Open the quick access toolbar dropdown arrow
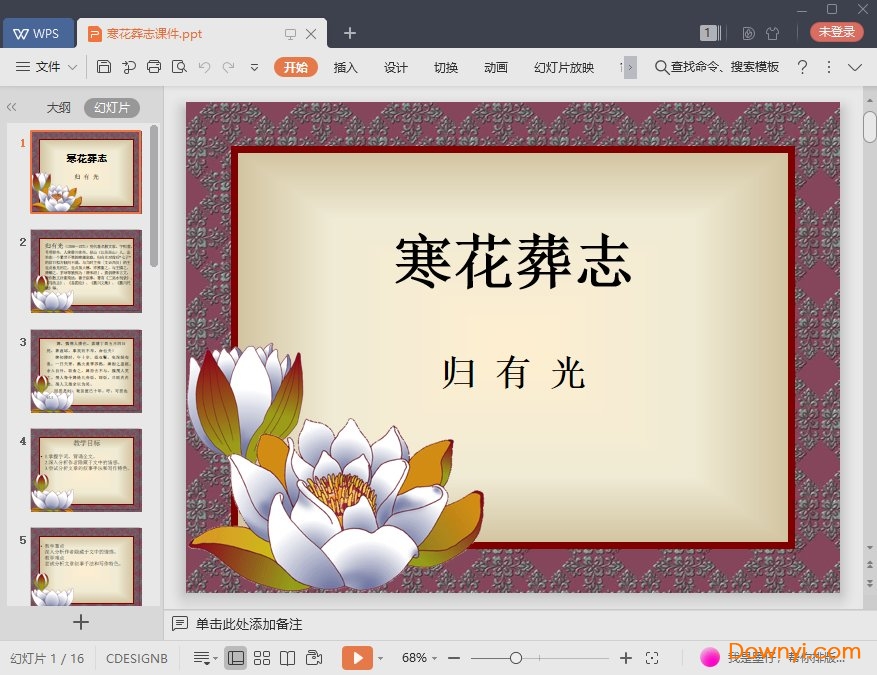The width and height of the screenshot is (877, 675). pyautogui.click(x=254, y=67)
